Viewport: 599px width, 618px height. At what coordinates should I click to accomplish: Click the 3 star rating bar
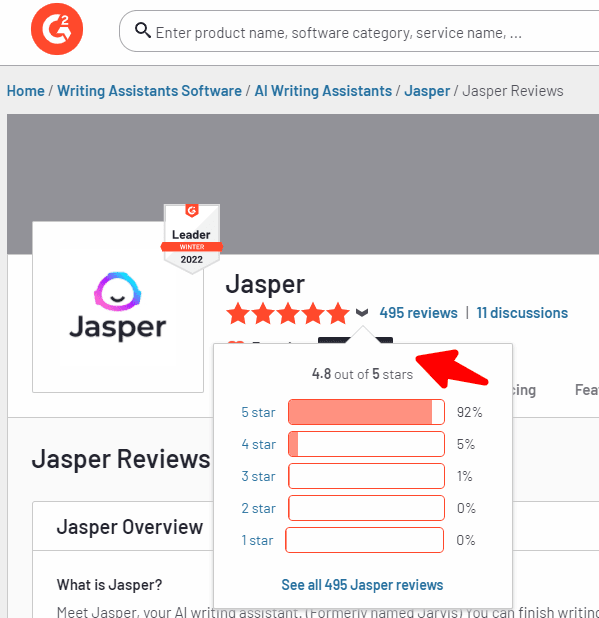[x=366, y=476]
